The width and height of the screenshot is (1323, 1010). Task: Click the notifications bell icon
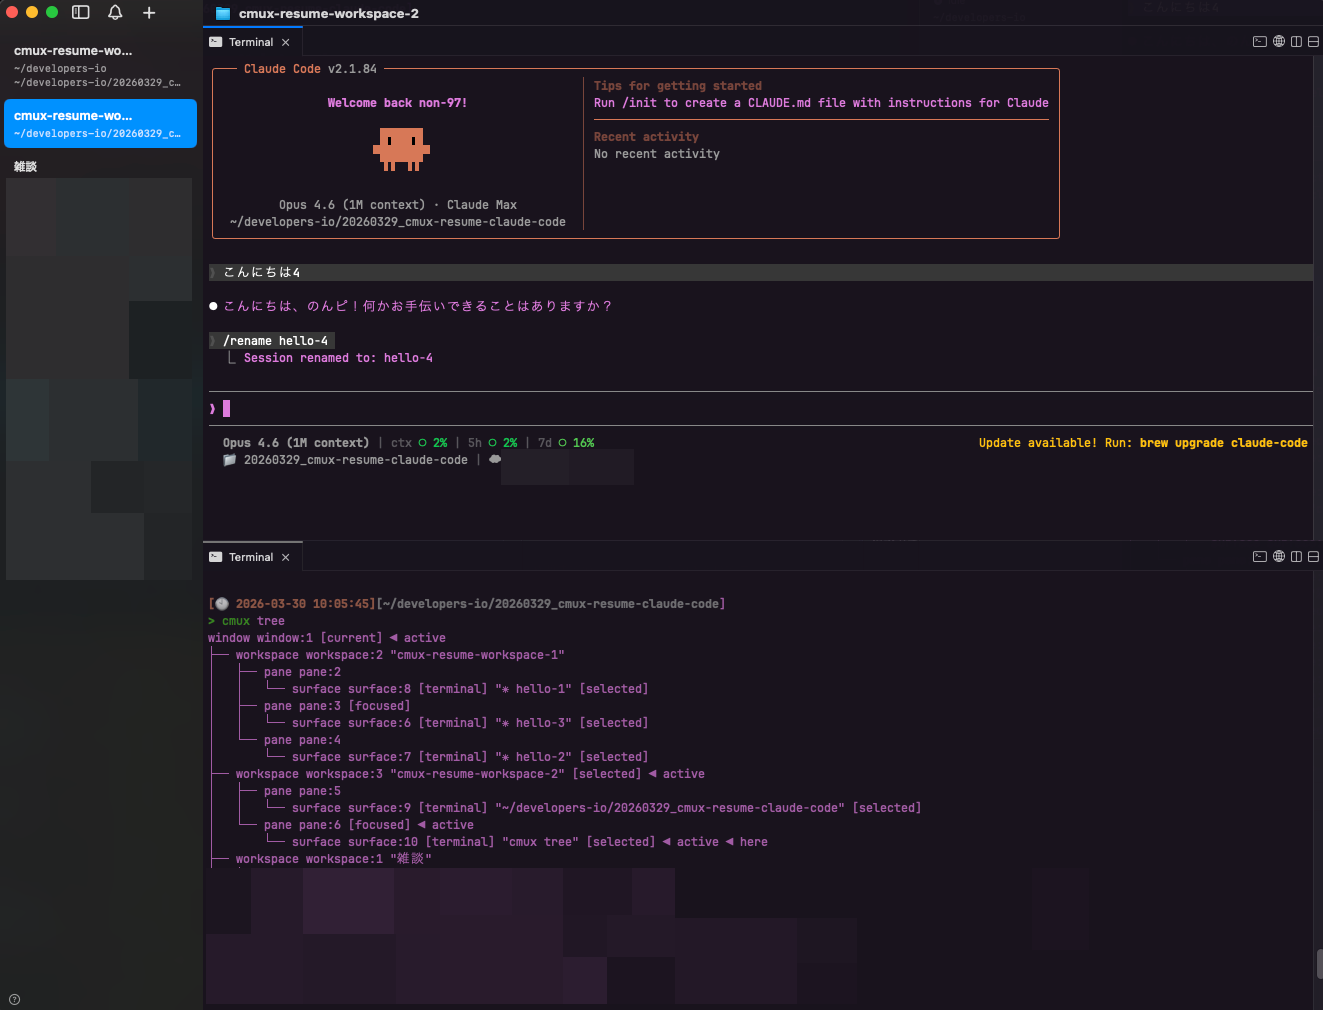115,13
